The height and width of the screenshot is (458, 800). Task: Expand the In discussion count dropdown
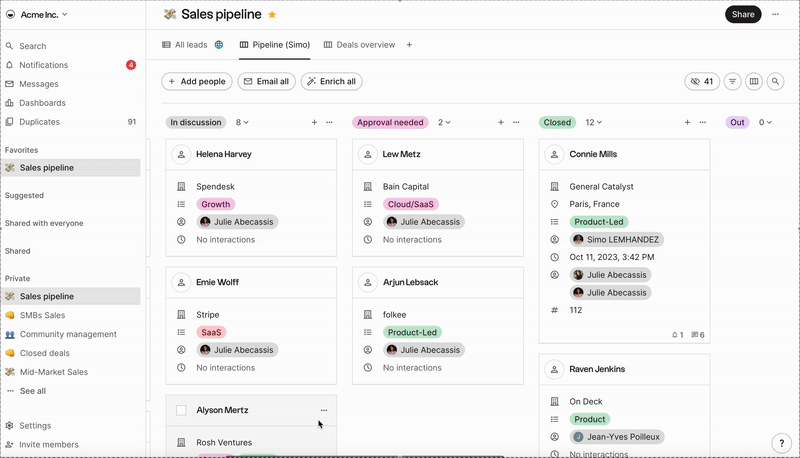242,122
